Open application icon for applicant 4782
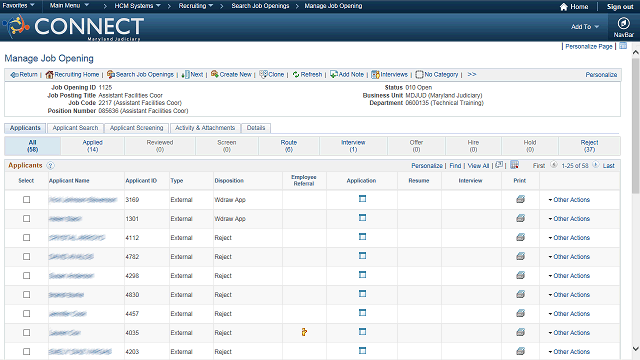 (x=362, y=256)
